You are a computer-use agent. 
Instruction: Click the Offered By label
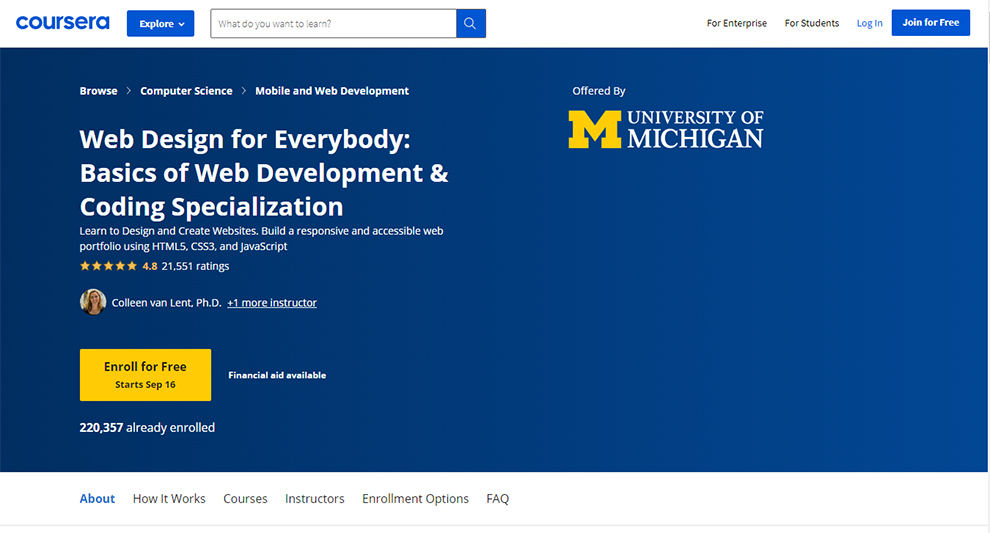(x=599, y=91)
